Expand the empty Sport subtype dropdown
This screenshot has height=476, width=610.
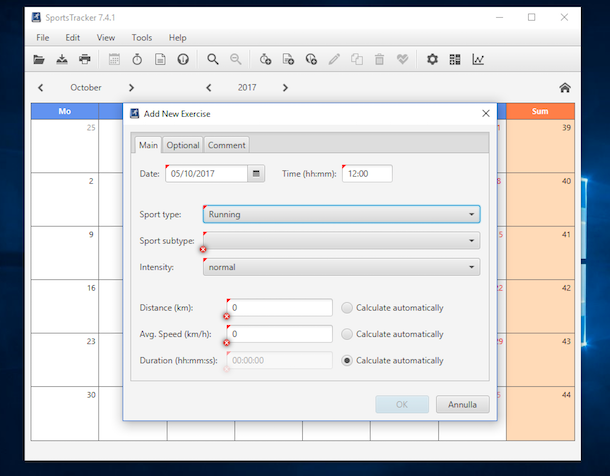[342, 241]
